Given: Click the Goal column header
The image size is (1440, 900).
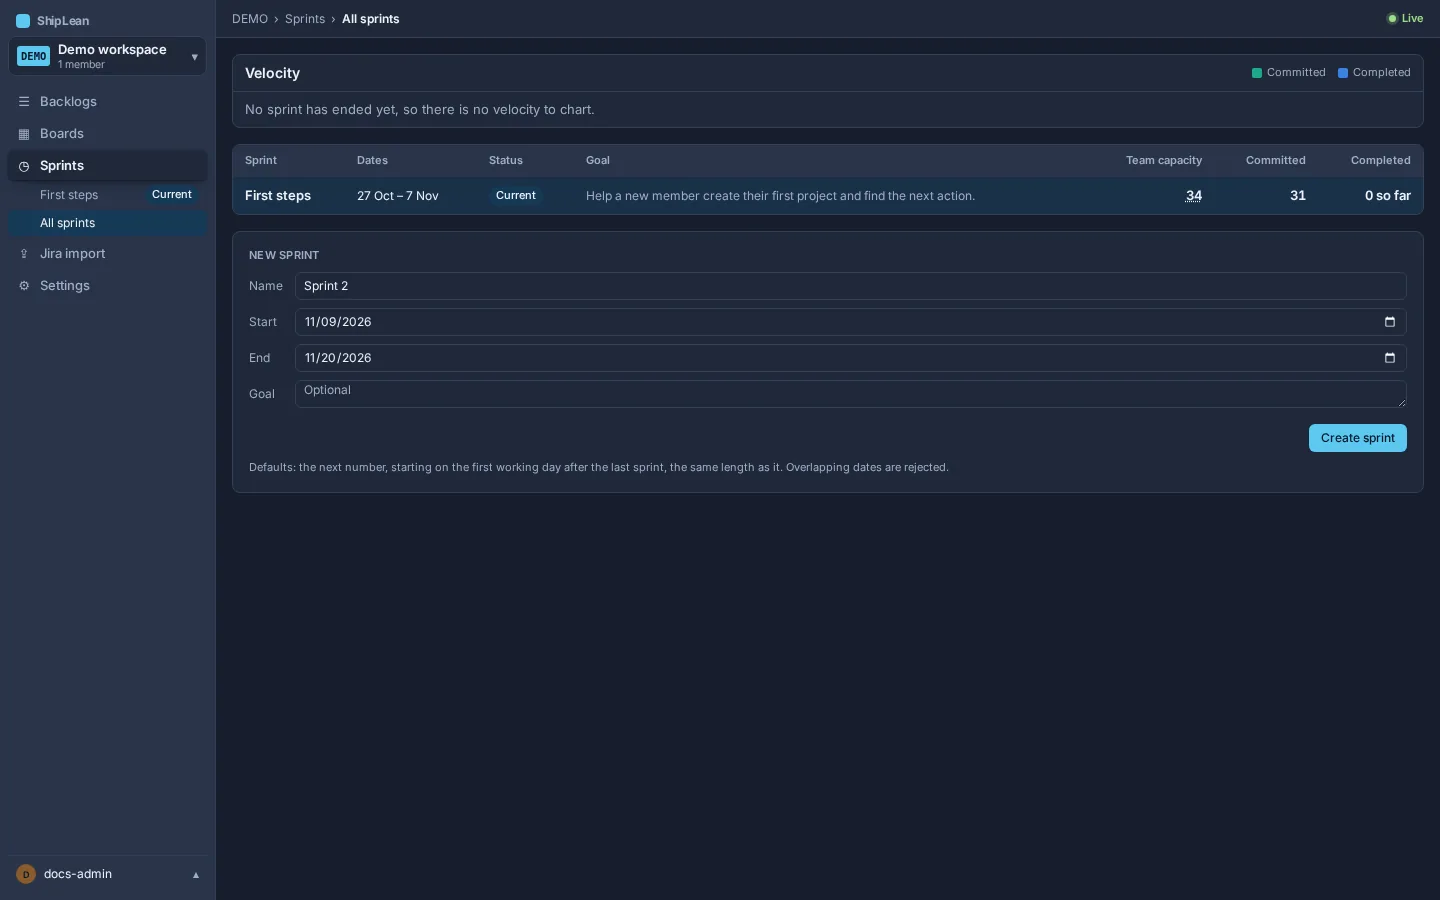Looking at the screenshot, I should (598, 160).
